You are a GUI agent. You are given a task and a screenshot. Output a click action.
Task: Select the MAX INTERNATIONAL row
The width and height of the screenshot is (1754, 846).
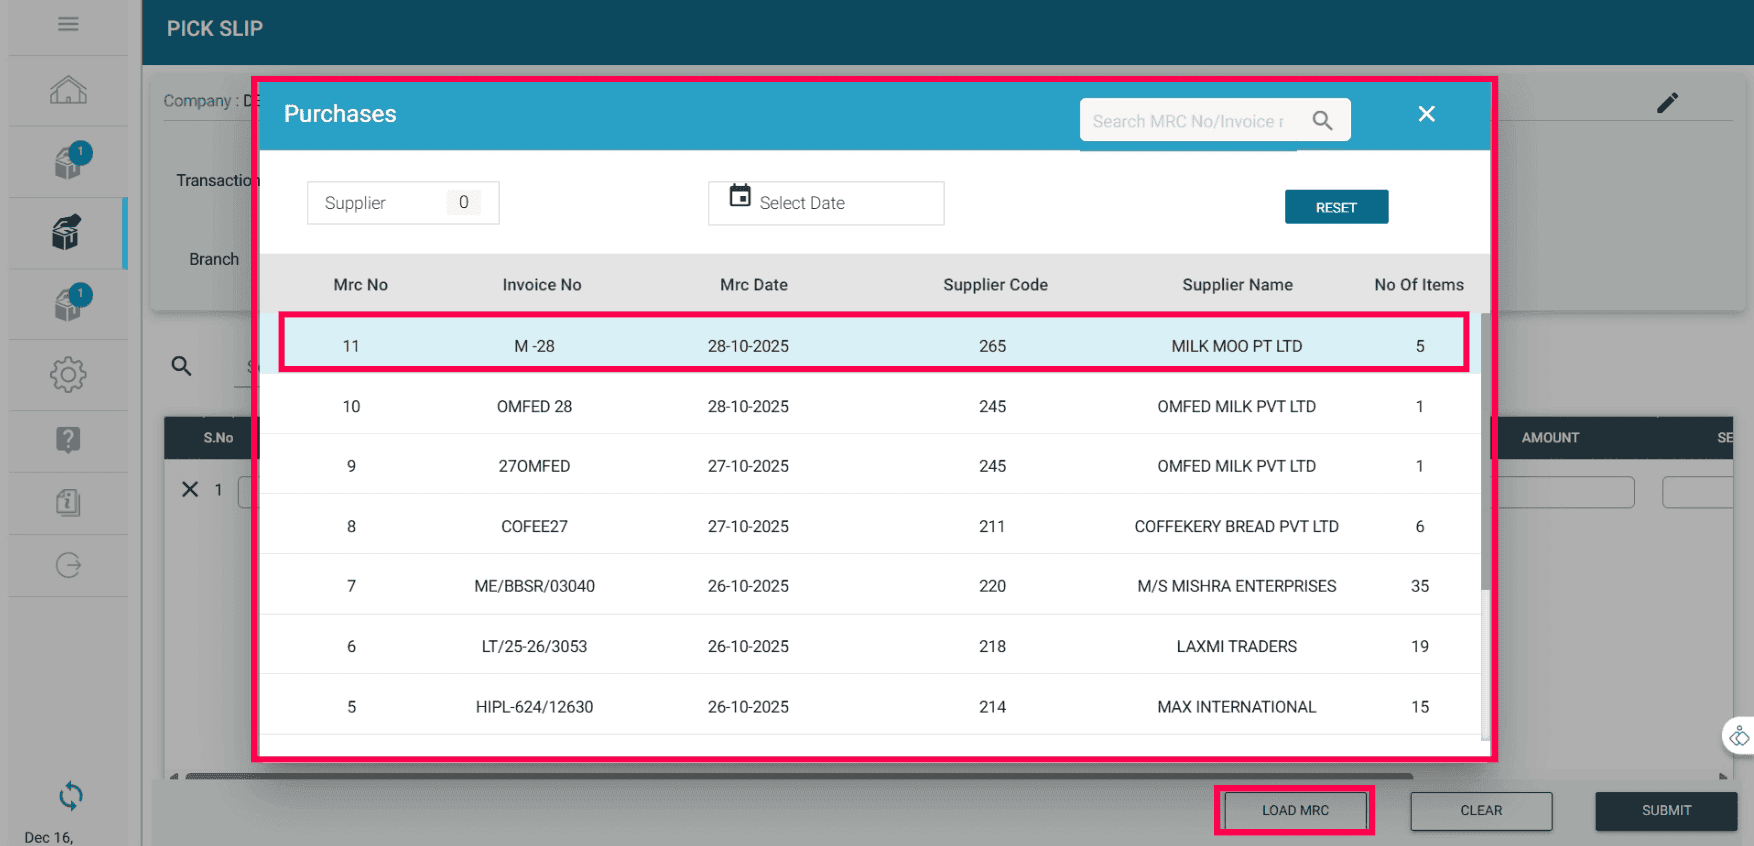point(870,706)
